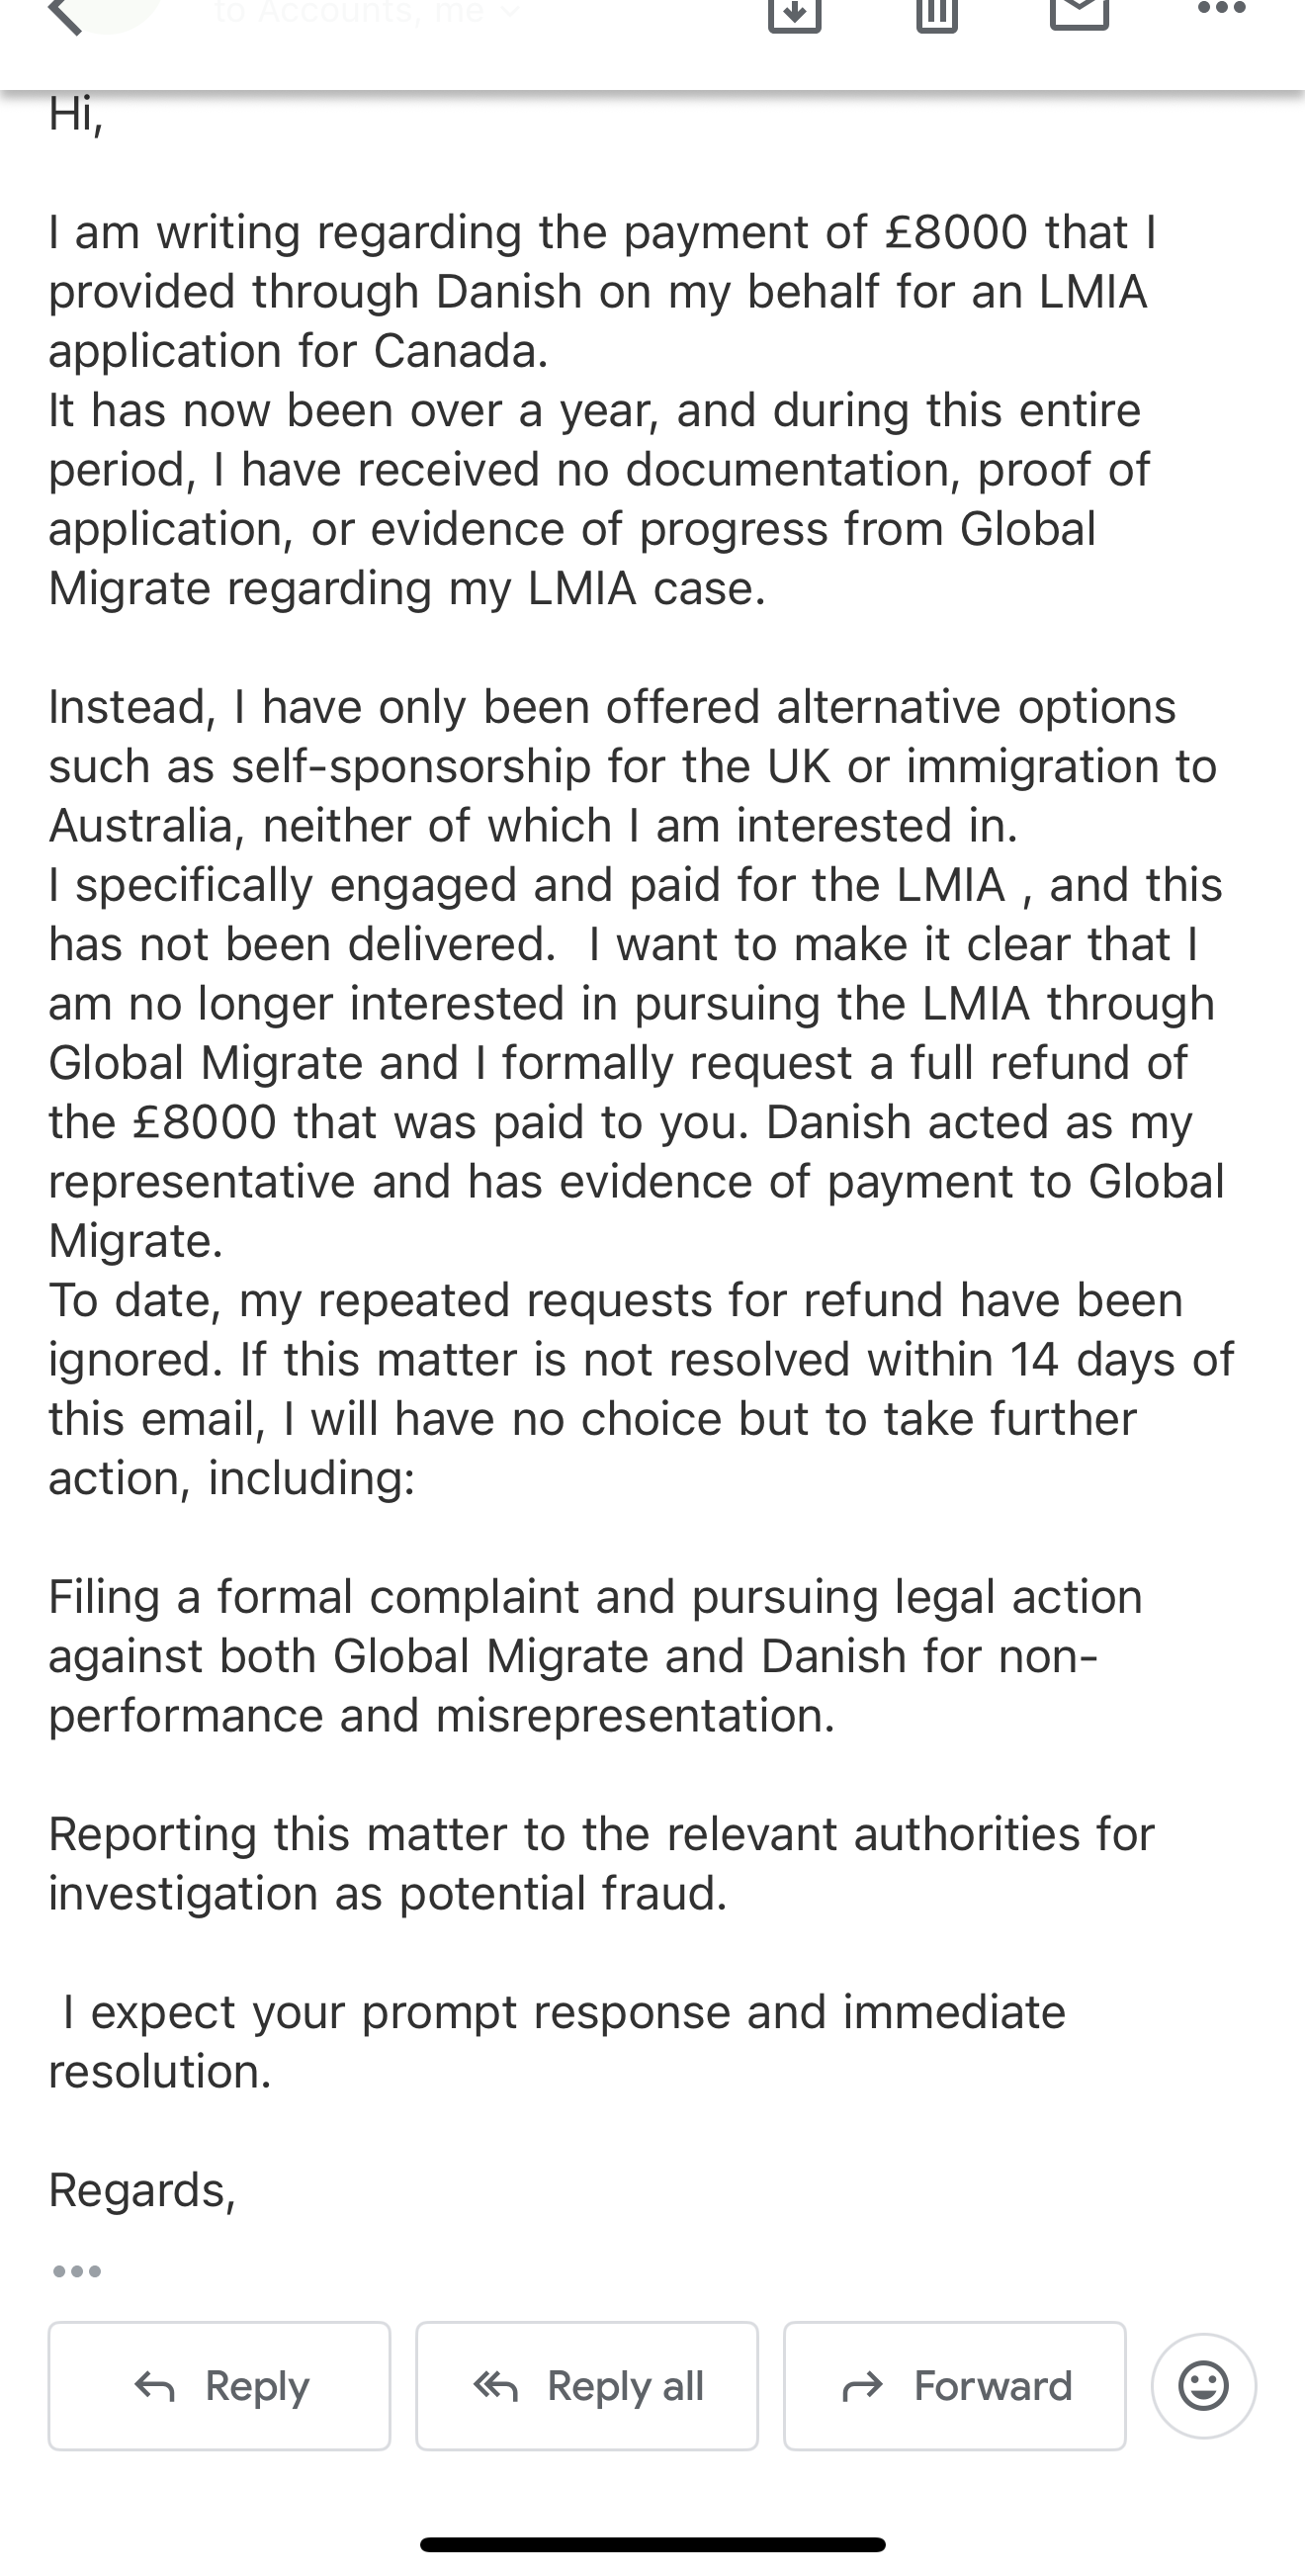Image resolution: width=1305 pixels, height=2576 pixels.
Task: Delete the email using the trash icon
Action: (937, 12)
